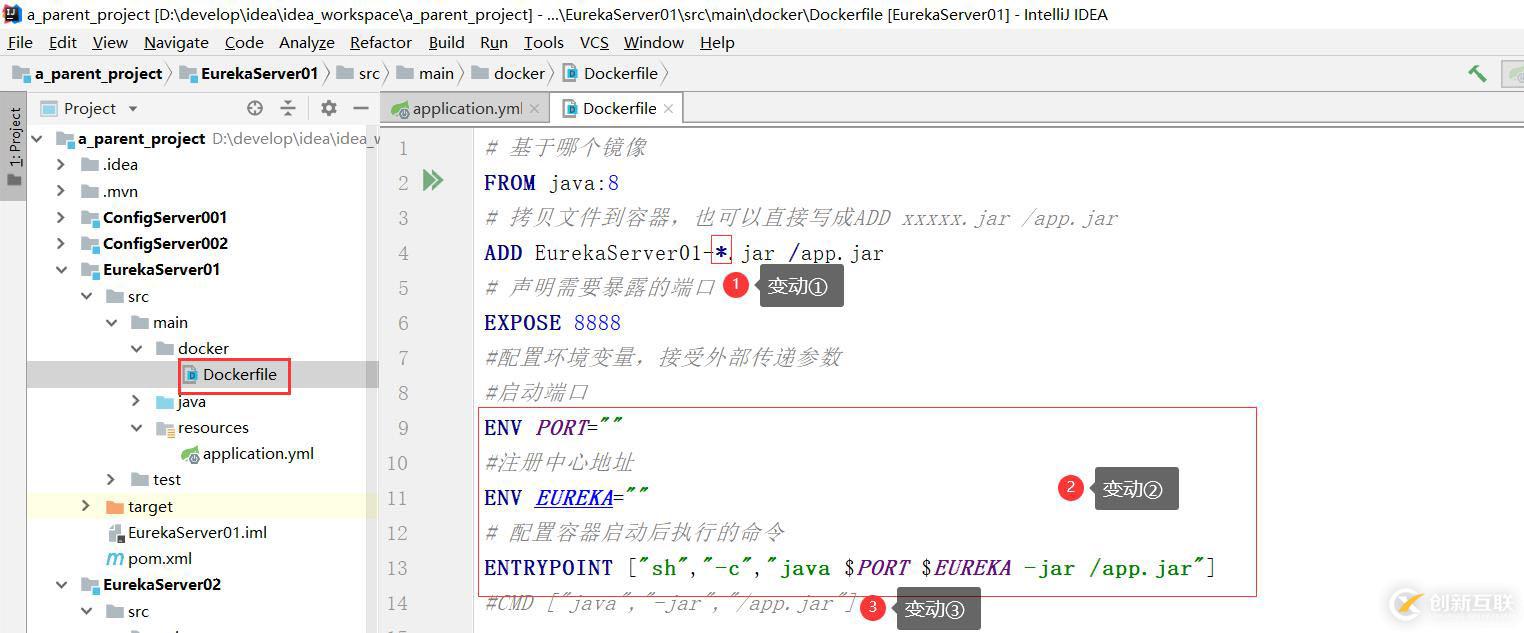Open the Refactor menu
The image size is (1524, 633).
point(381,42)
